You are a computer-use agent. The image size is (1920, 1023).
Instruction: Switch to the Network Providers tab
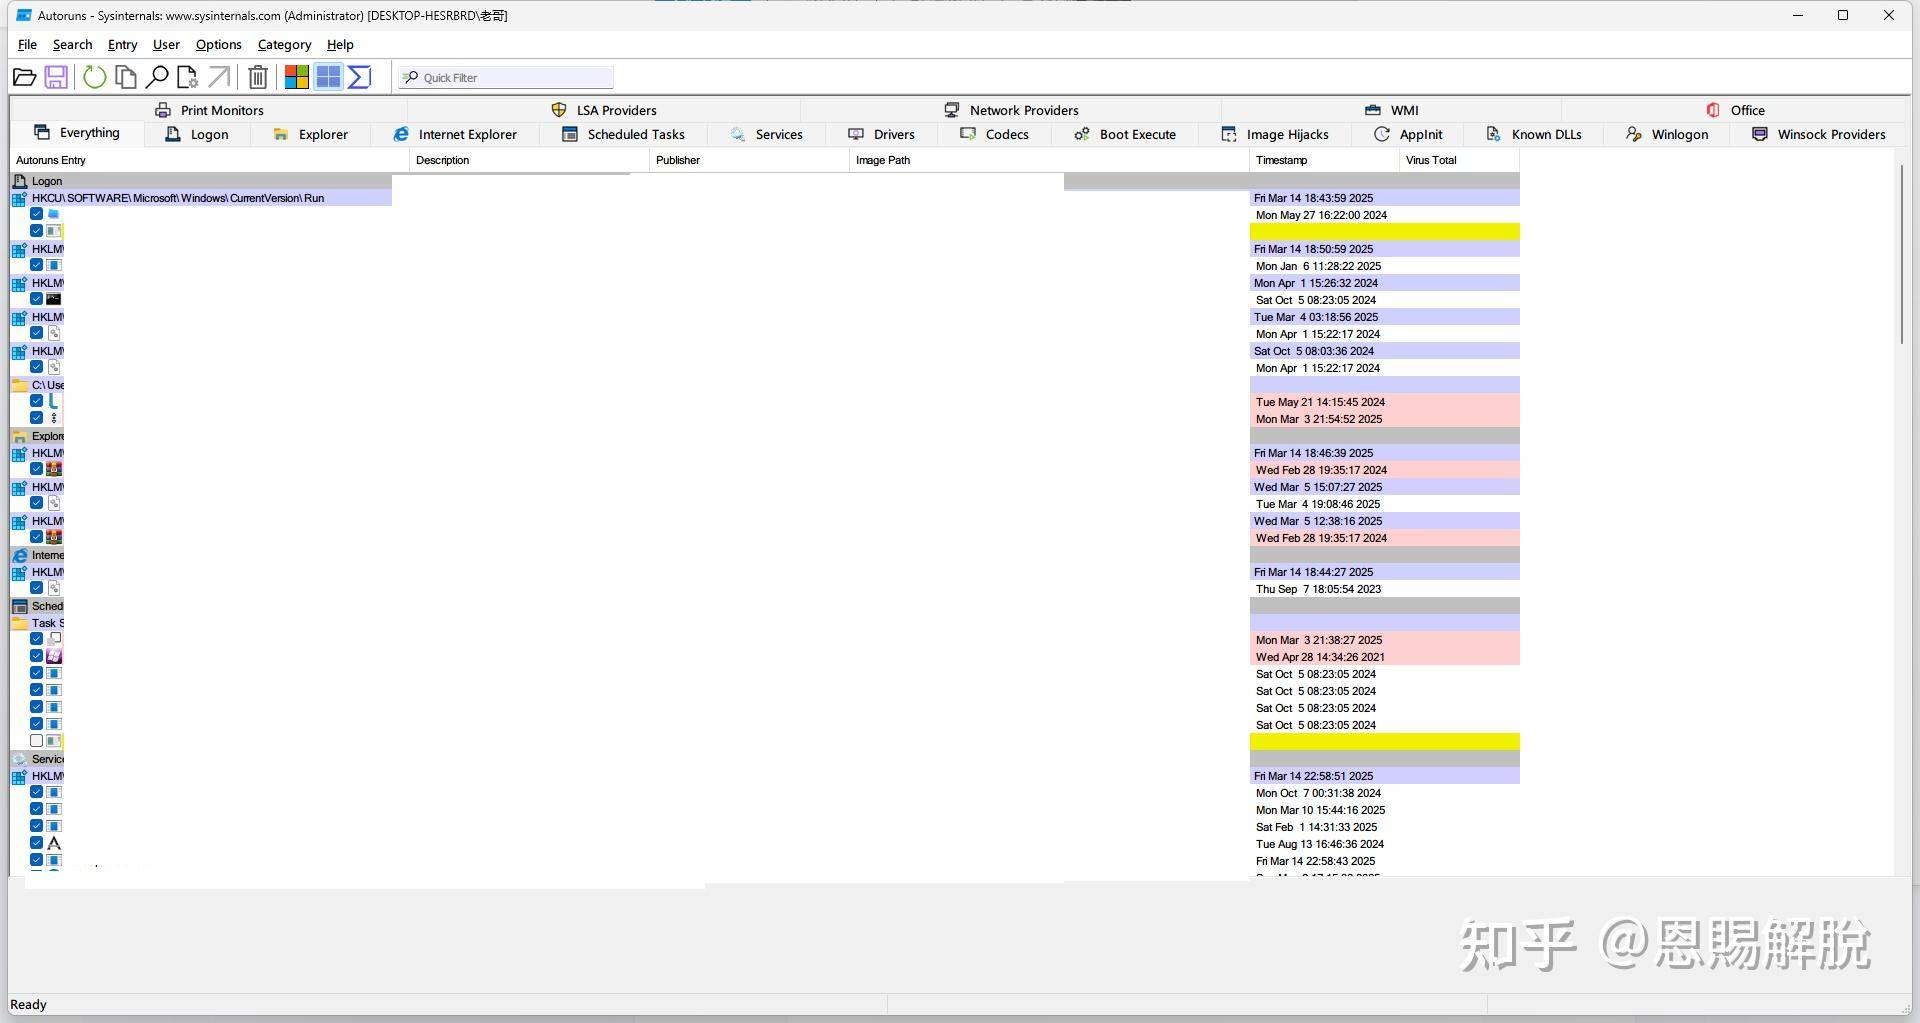1011,110
